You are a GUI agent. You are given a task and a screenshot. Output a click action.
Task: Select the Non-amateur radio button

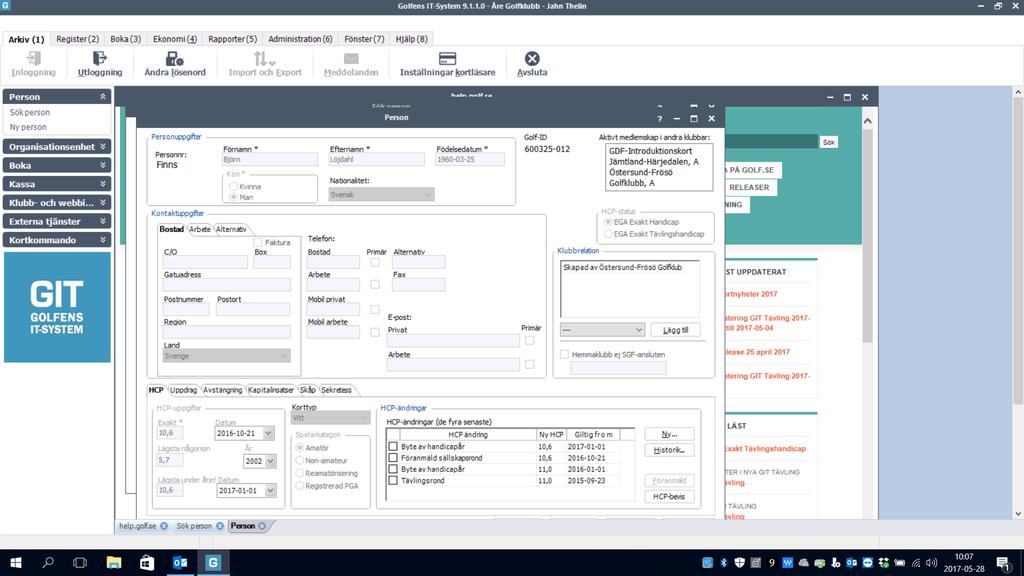pos(300,460)
